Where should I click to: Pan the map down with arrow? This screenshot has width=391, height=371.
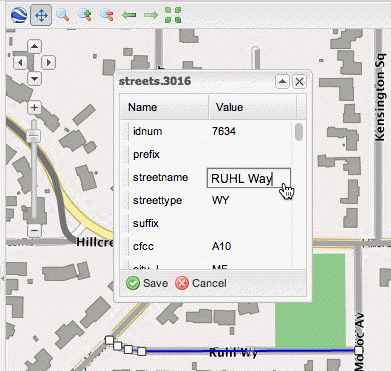click(x=34, y=79)
